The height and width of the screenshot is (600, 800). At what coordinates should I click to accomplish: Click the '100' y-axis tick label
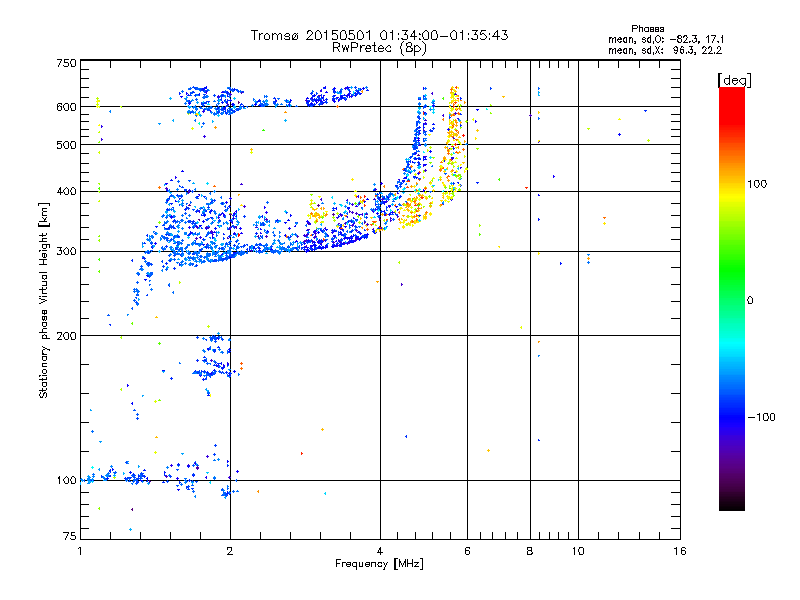pos(66,481)
